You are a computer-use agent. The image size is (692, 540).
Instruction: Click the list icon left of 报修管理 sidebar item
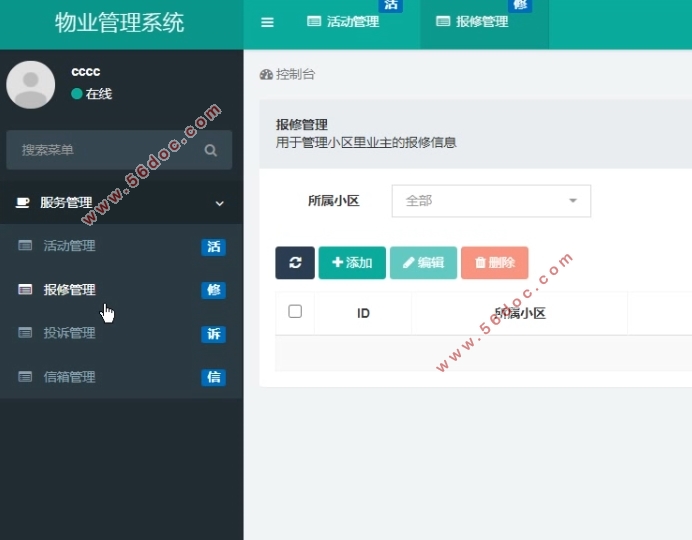point(25,289)
